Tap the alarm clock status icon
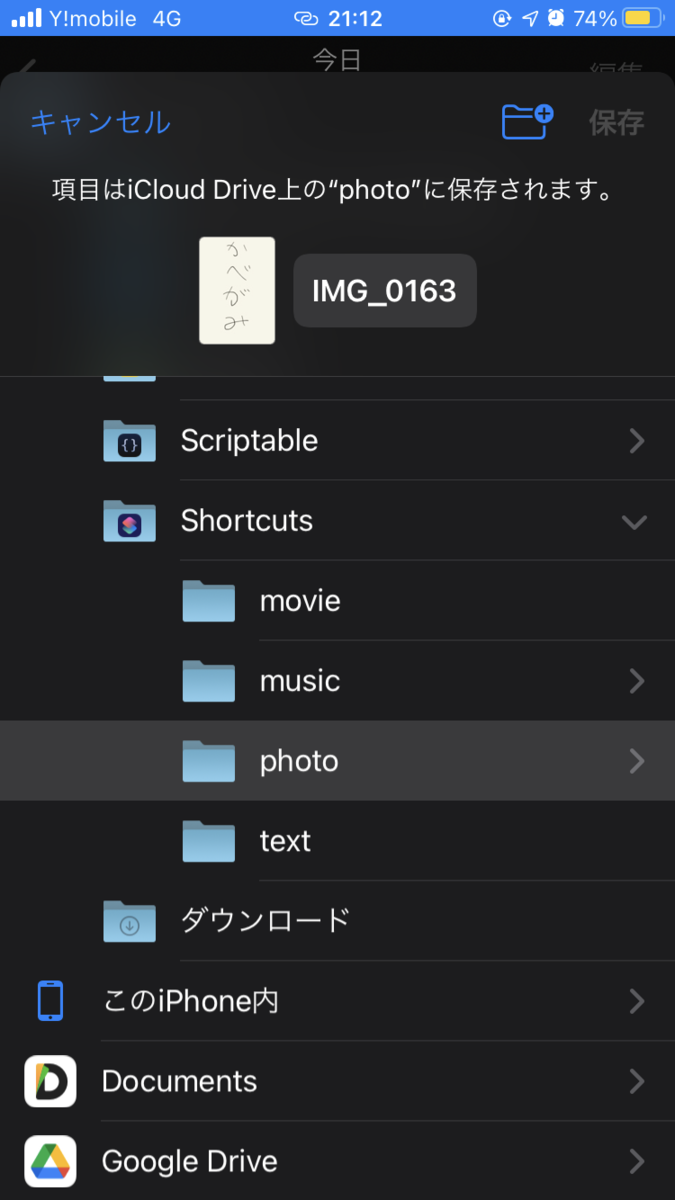Viewport: 675px width, 1200px height. (556, 18)
